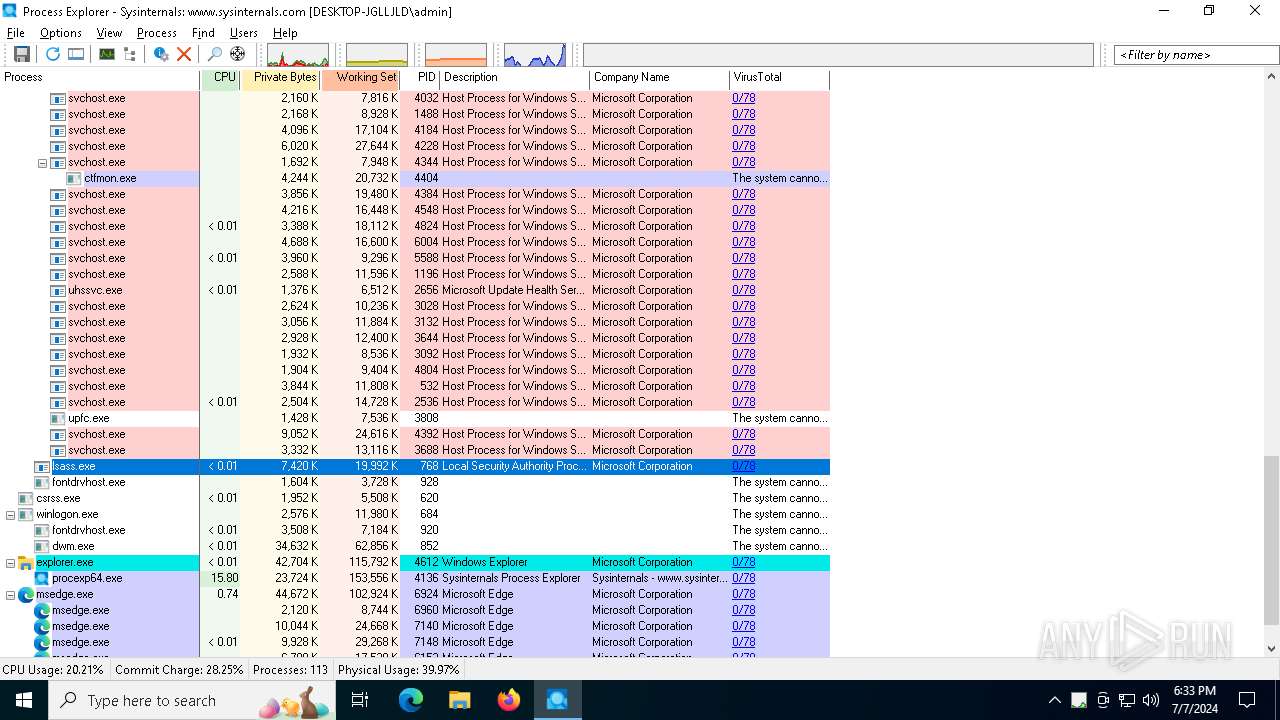Click the Refresh Now toolbar icon

click(x=53, y=54)
